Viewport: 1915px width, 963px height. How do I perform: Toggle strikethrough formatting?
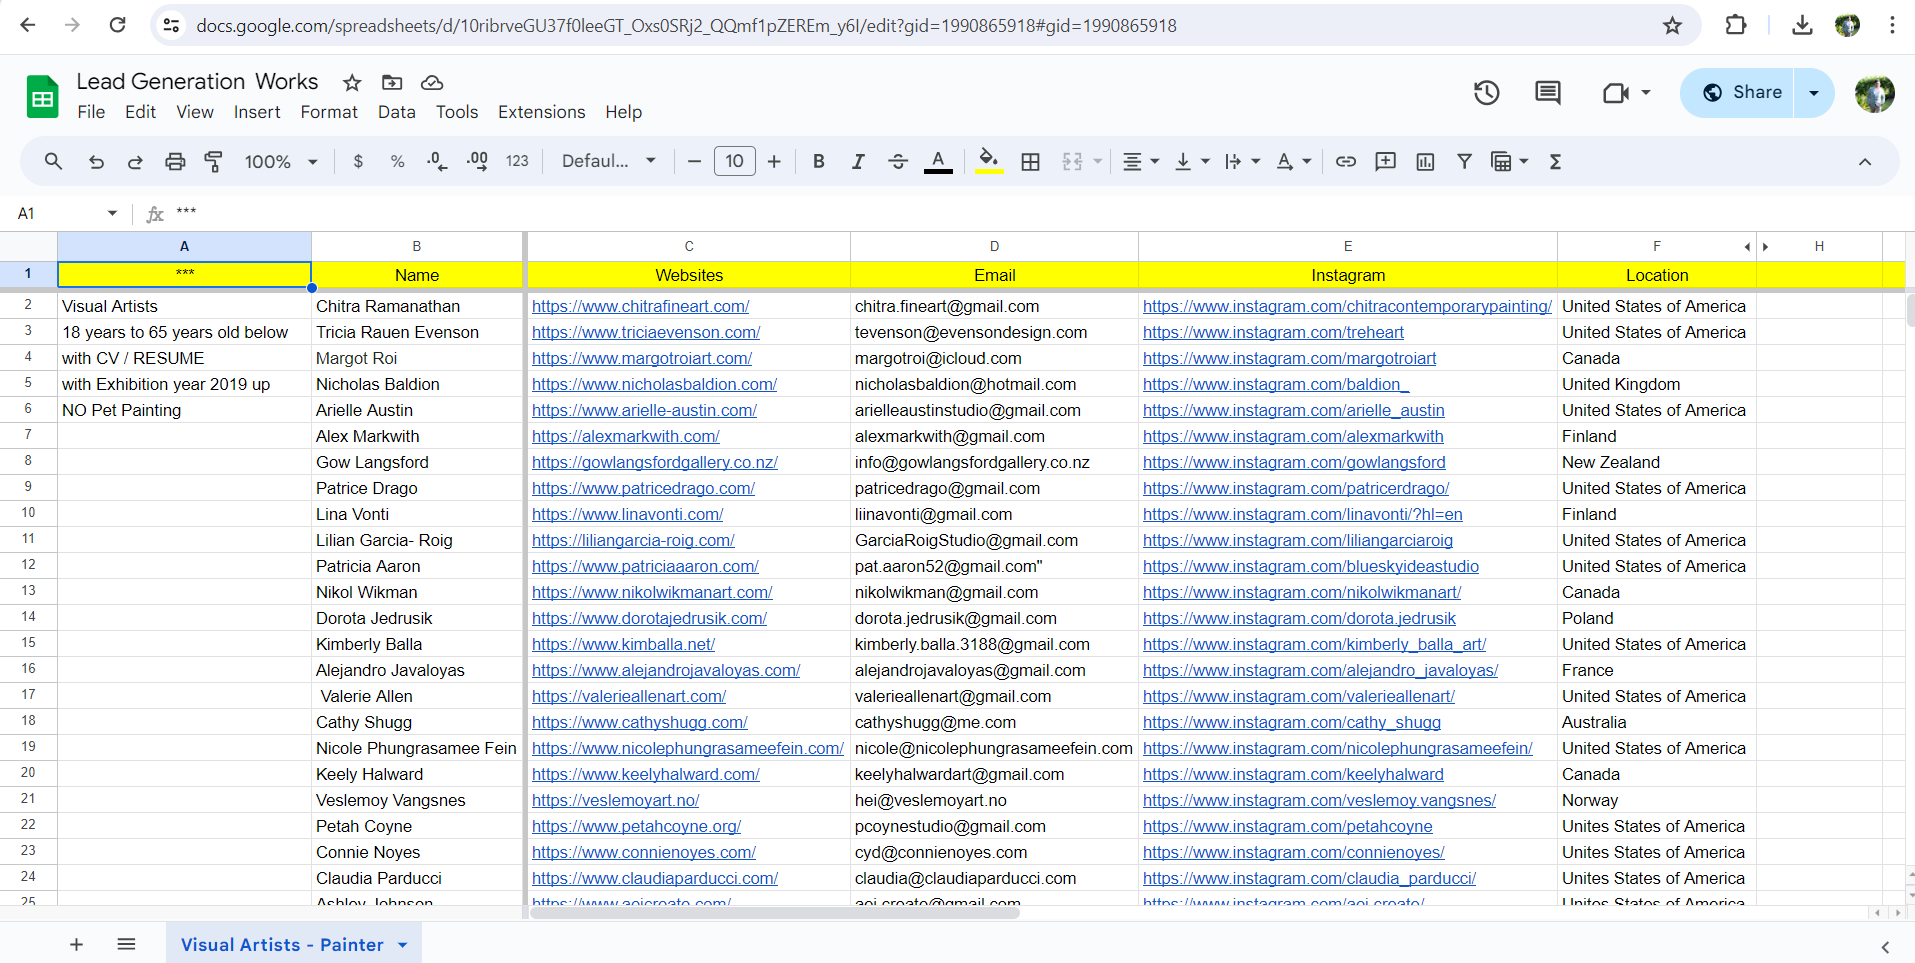(x=897, y=162)
